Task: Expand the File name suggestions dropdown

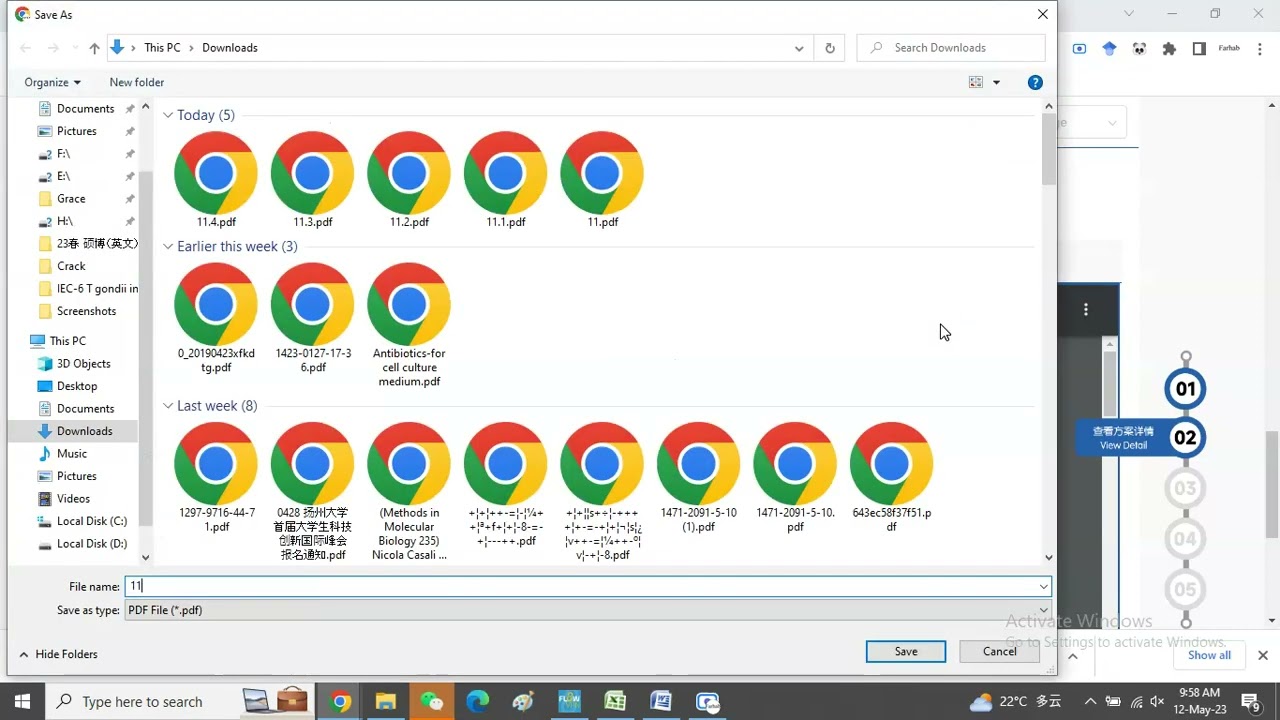Action: 1043,587
